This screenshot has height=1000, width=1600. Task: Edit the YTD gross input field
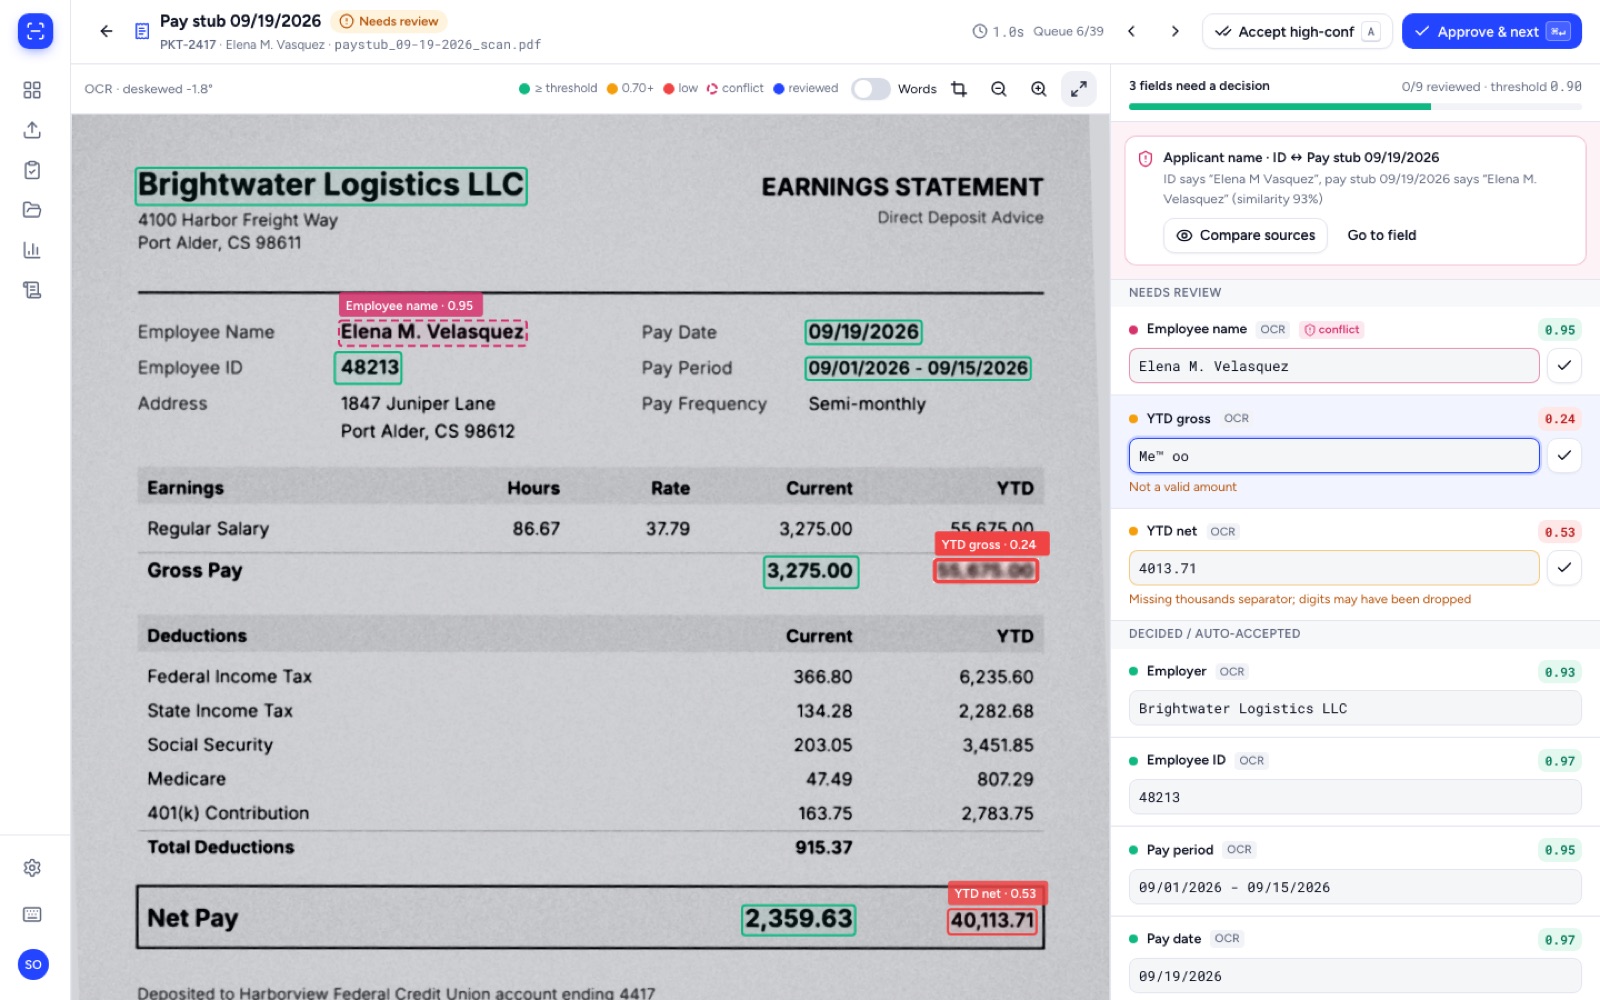click(1334, 456)
